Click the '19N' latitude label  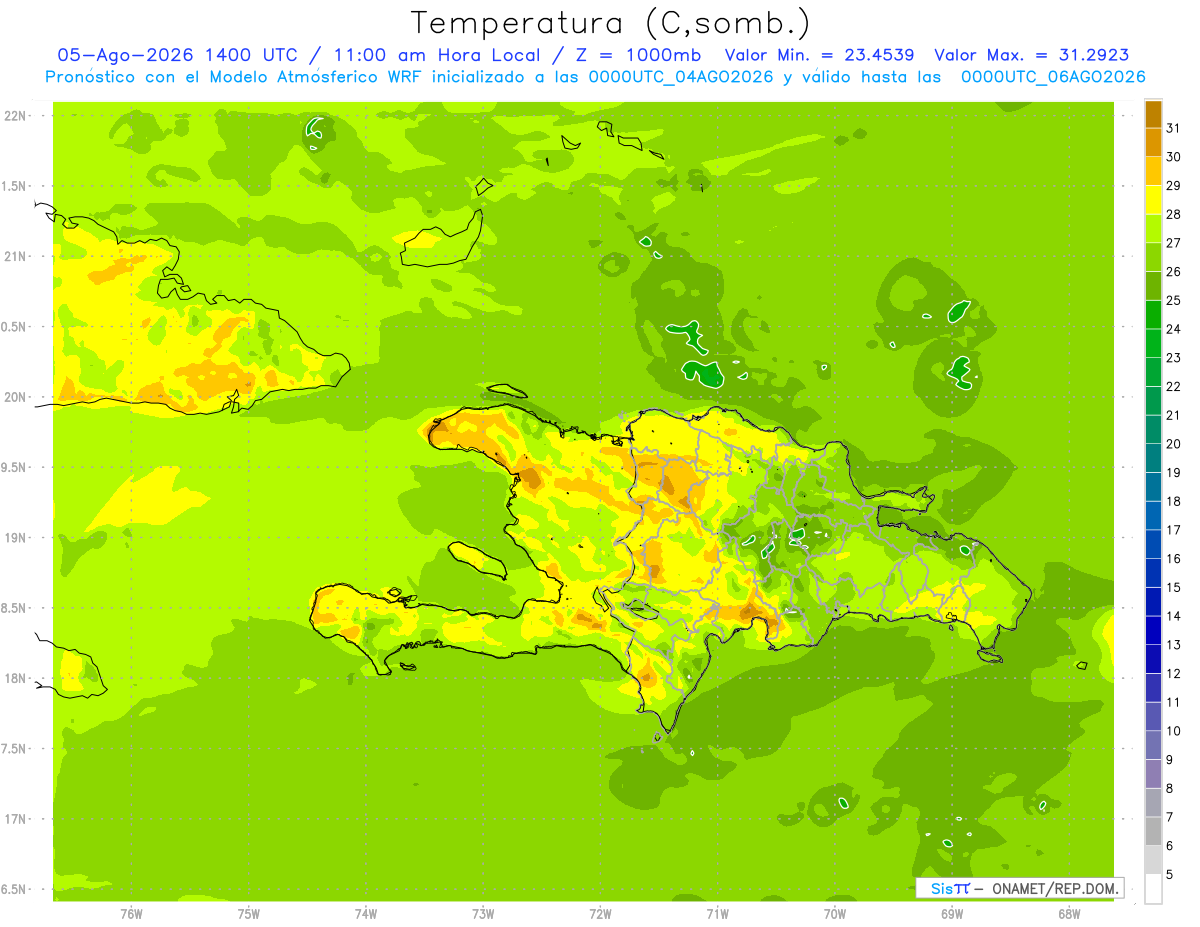click(15, 538)
